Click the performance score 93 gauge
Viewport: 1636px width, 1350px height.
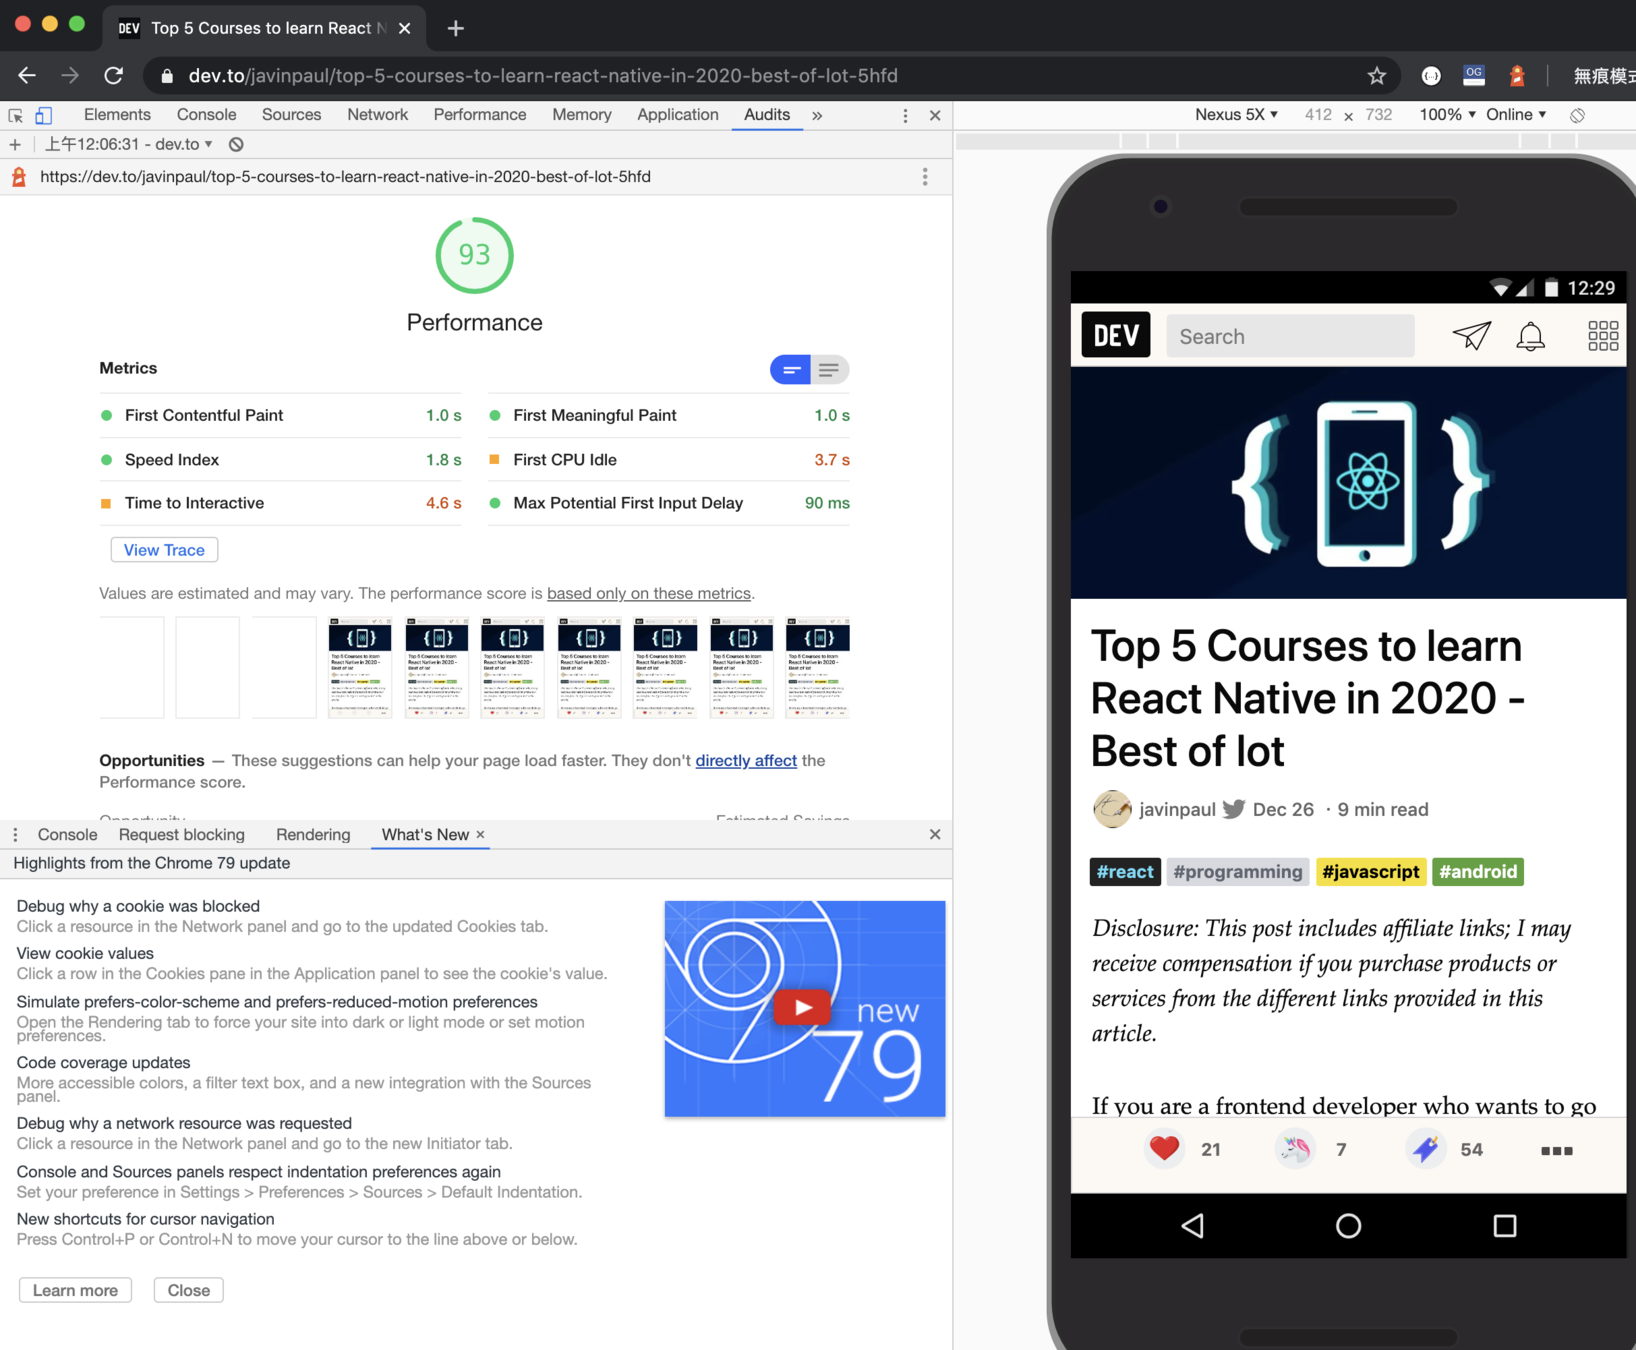475,255
